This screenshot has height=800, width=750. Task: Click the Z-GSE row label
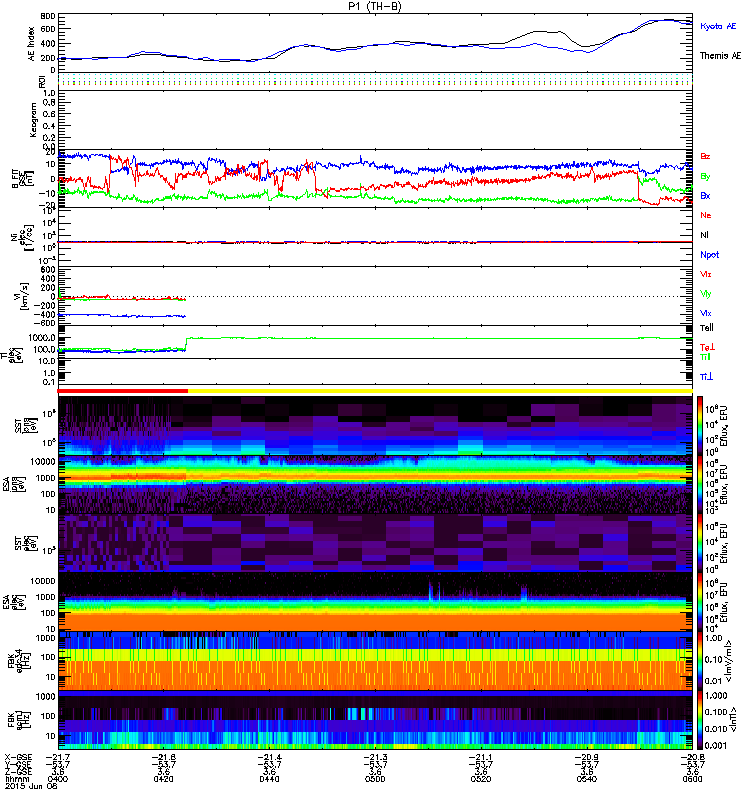[18, 771]
